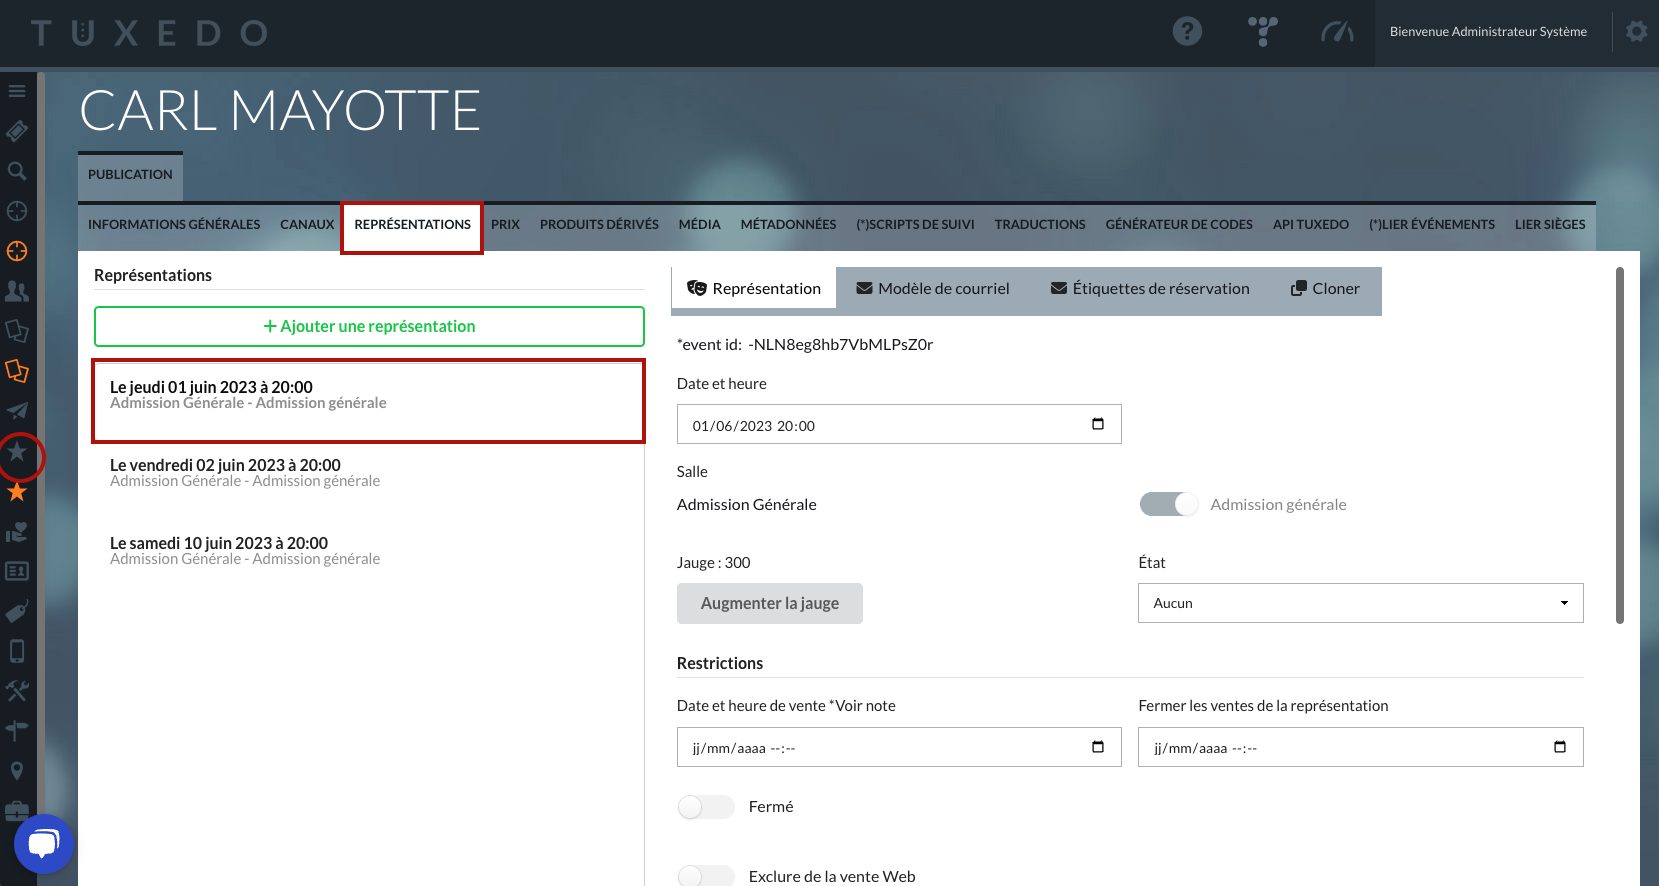Screen dimensions: 1659x886
Task: Click the hand holding heart icon
Action: tap(17, 531)
